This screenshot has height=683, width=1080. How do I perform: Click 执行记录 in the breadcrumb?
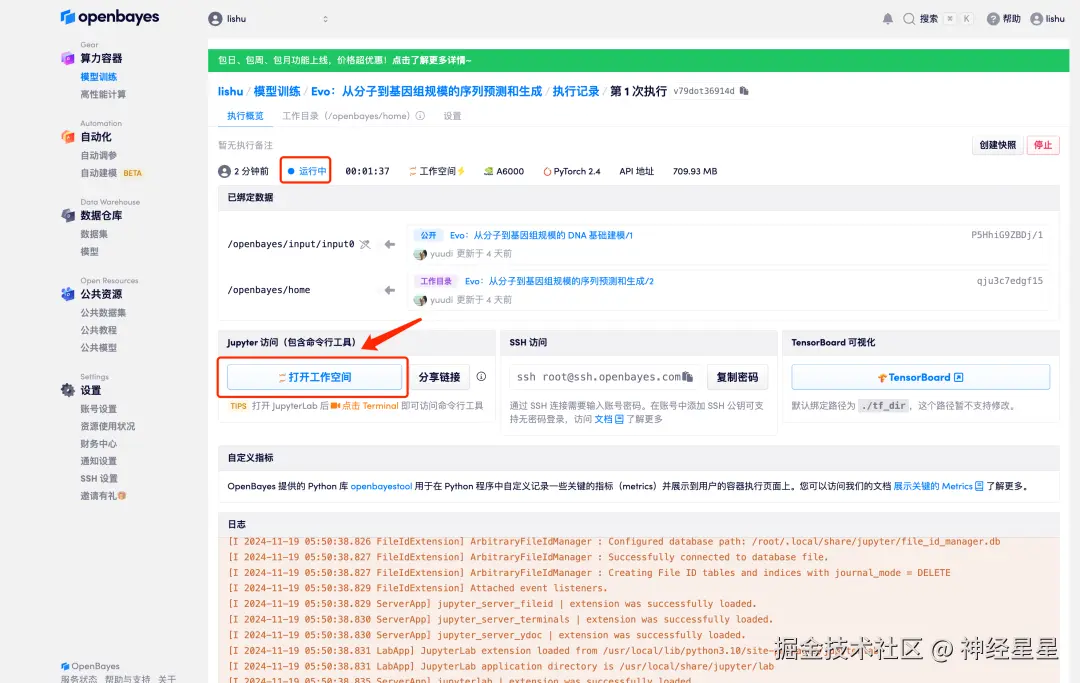(x=576, y=91)
